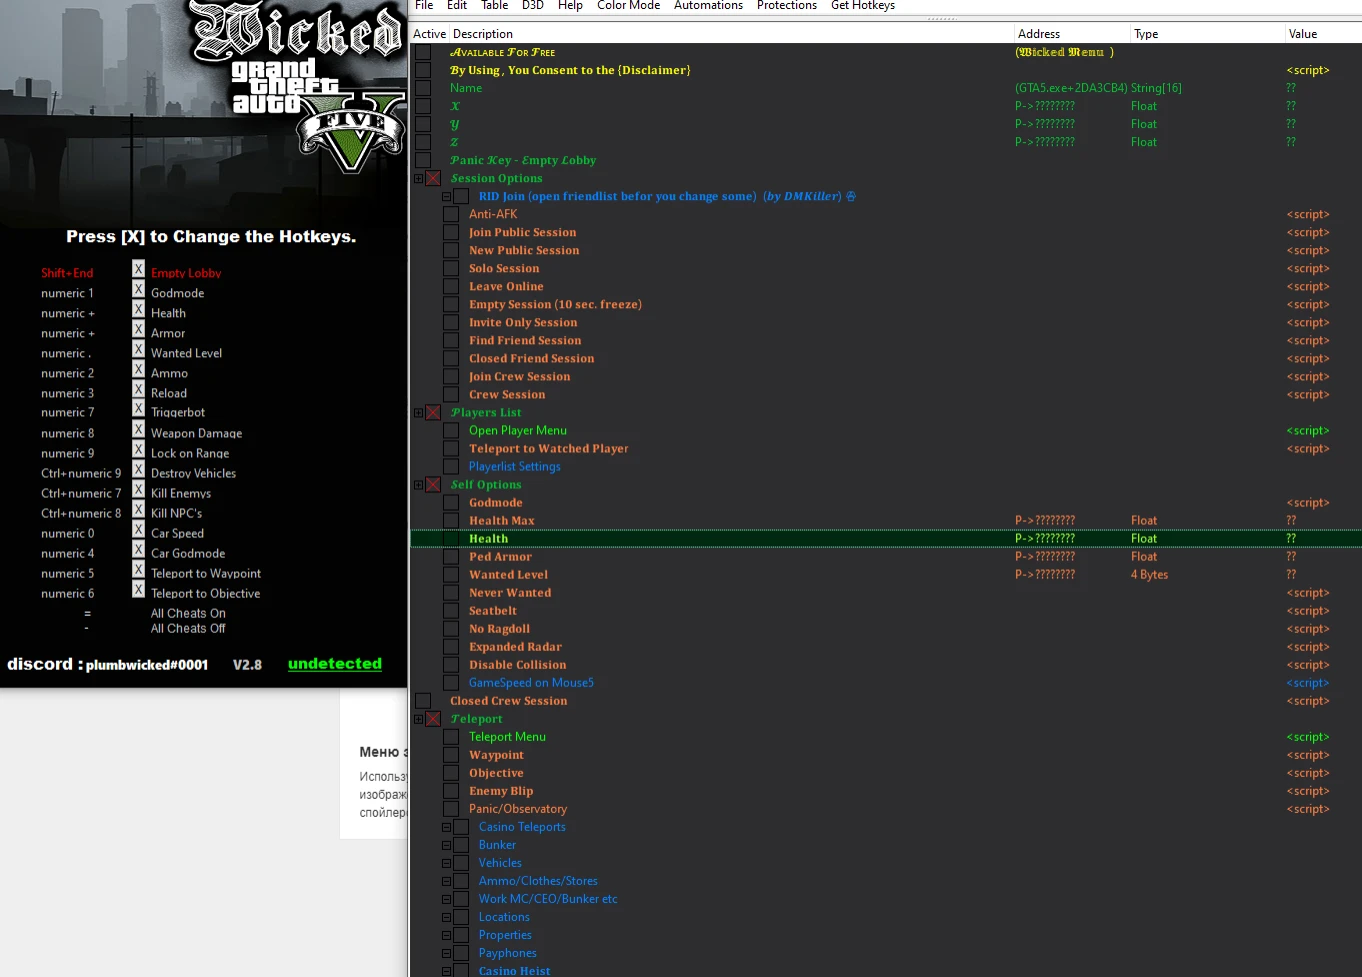
Task: Click the green undetected link
Action: tap(334, 664)
